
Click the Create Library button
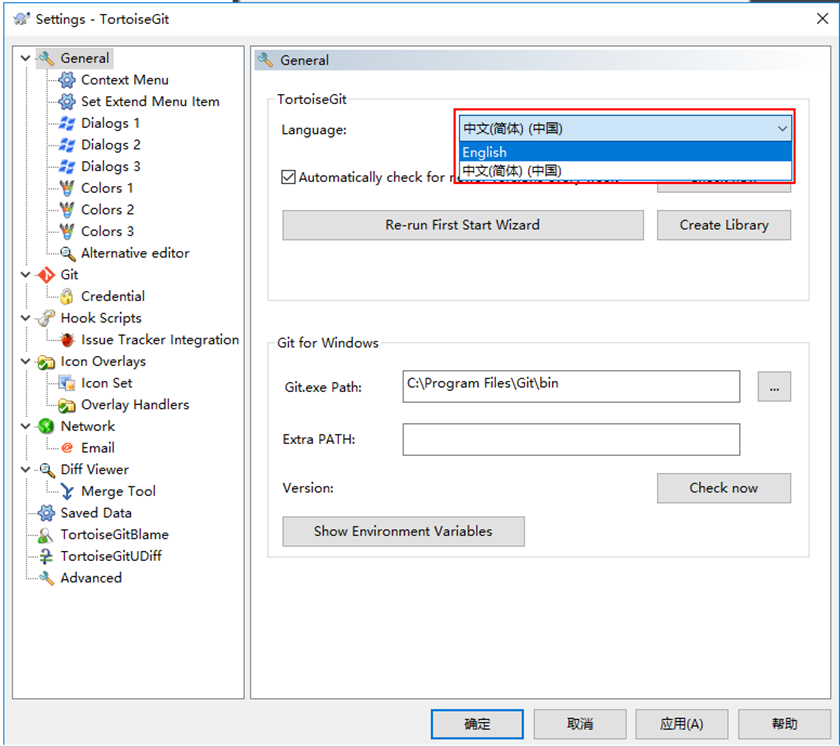724,225
